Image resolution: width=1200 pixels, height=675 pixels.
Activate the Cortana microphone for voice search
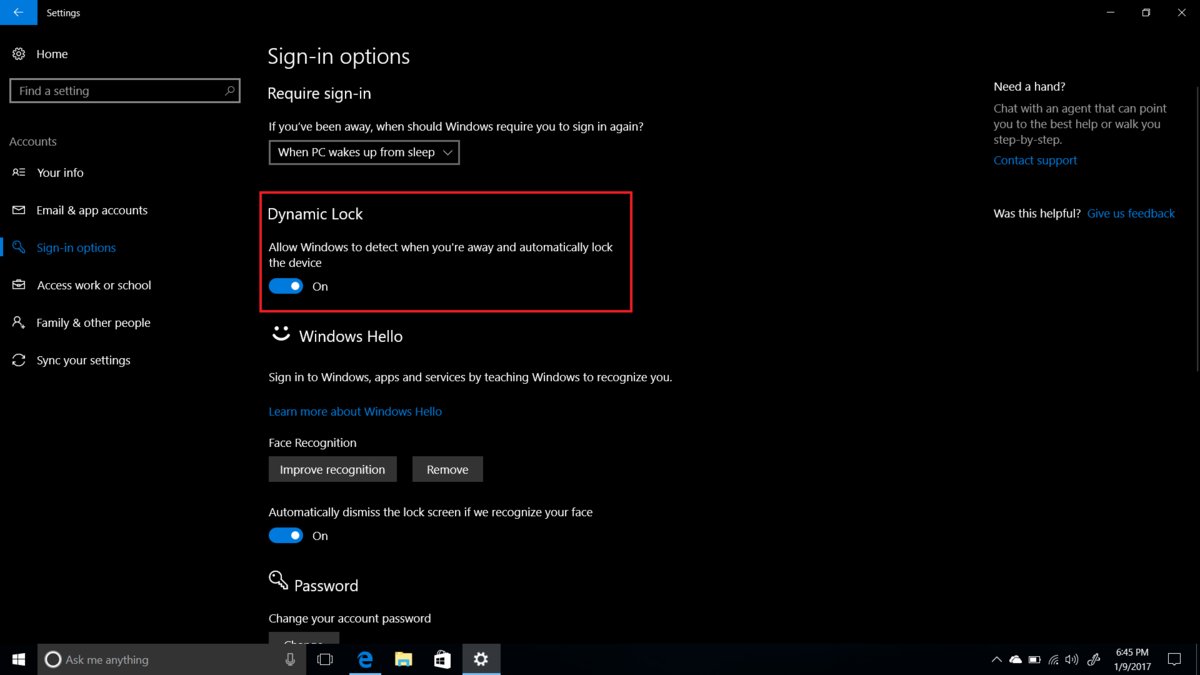(290, 659)
